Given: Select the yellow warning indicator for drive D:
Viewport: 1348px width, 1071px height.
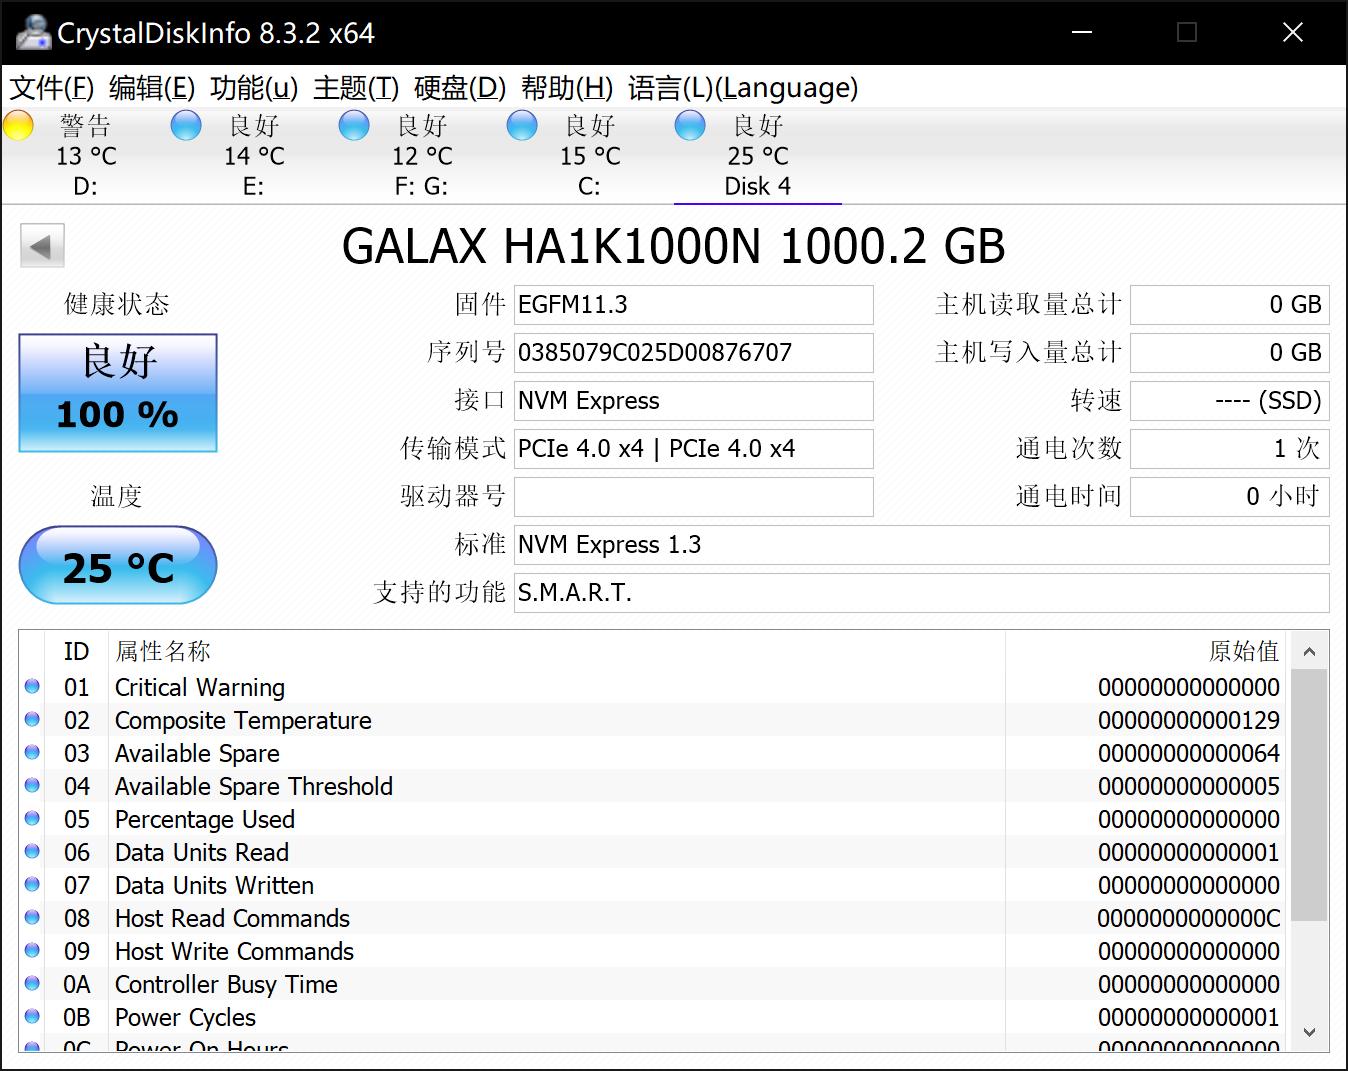Looking at the screenshot, I should coord(16,125).
